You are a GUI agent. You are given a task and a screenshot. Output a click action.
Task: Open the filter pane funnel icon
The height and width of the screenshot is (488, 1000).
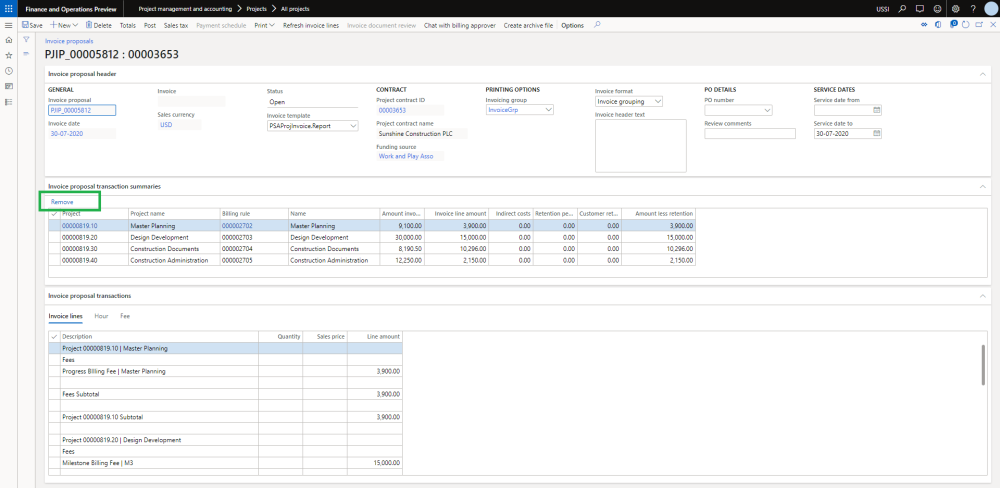coord(26,39)
